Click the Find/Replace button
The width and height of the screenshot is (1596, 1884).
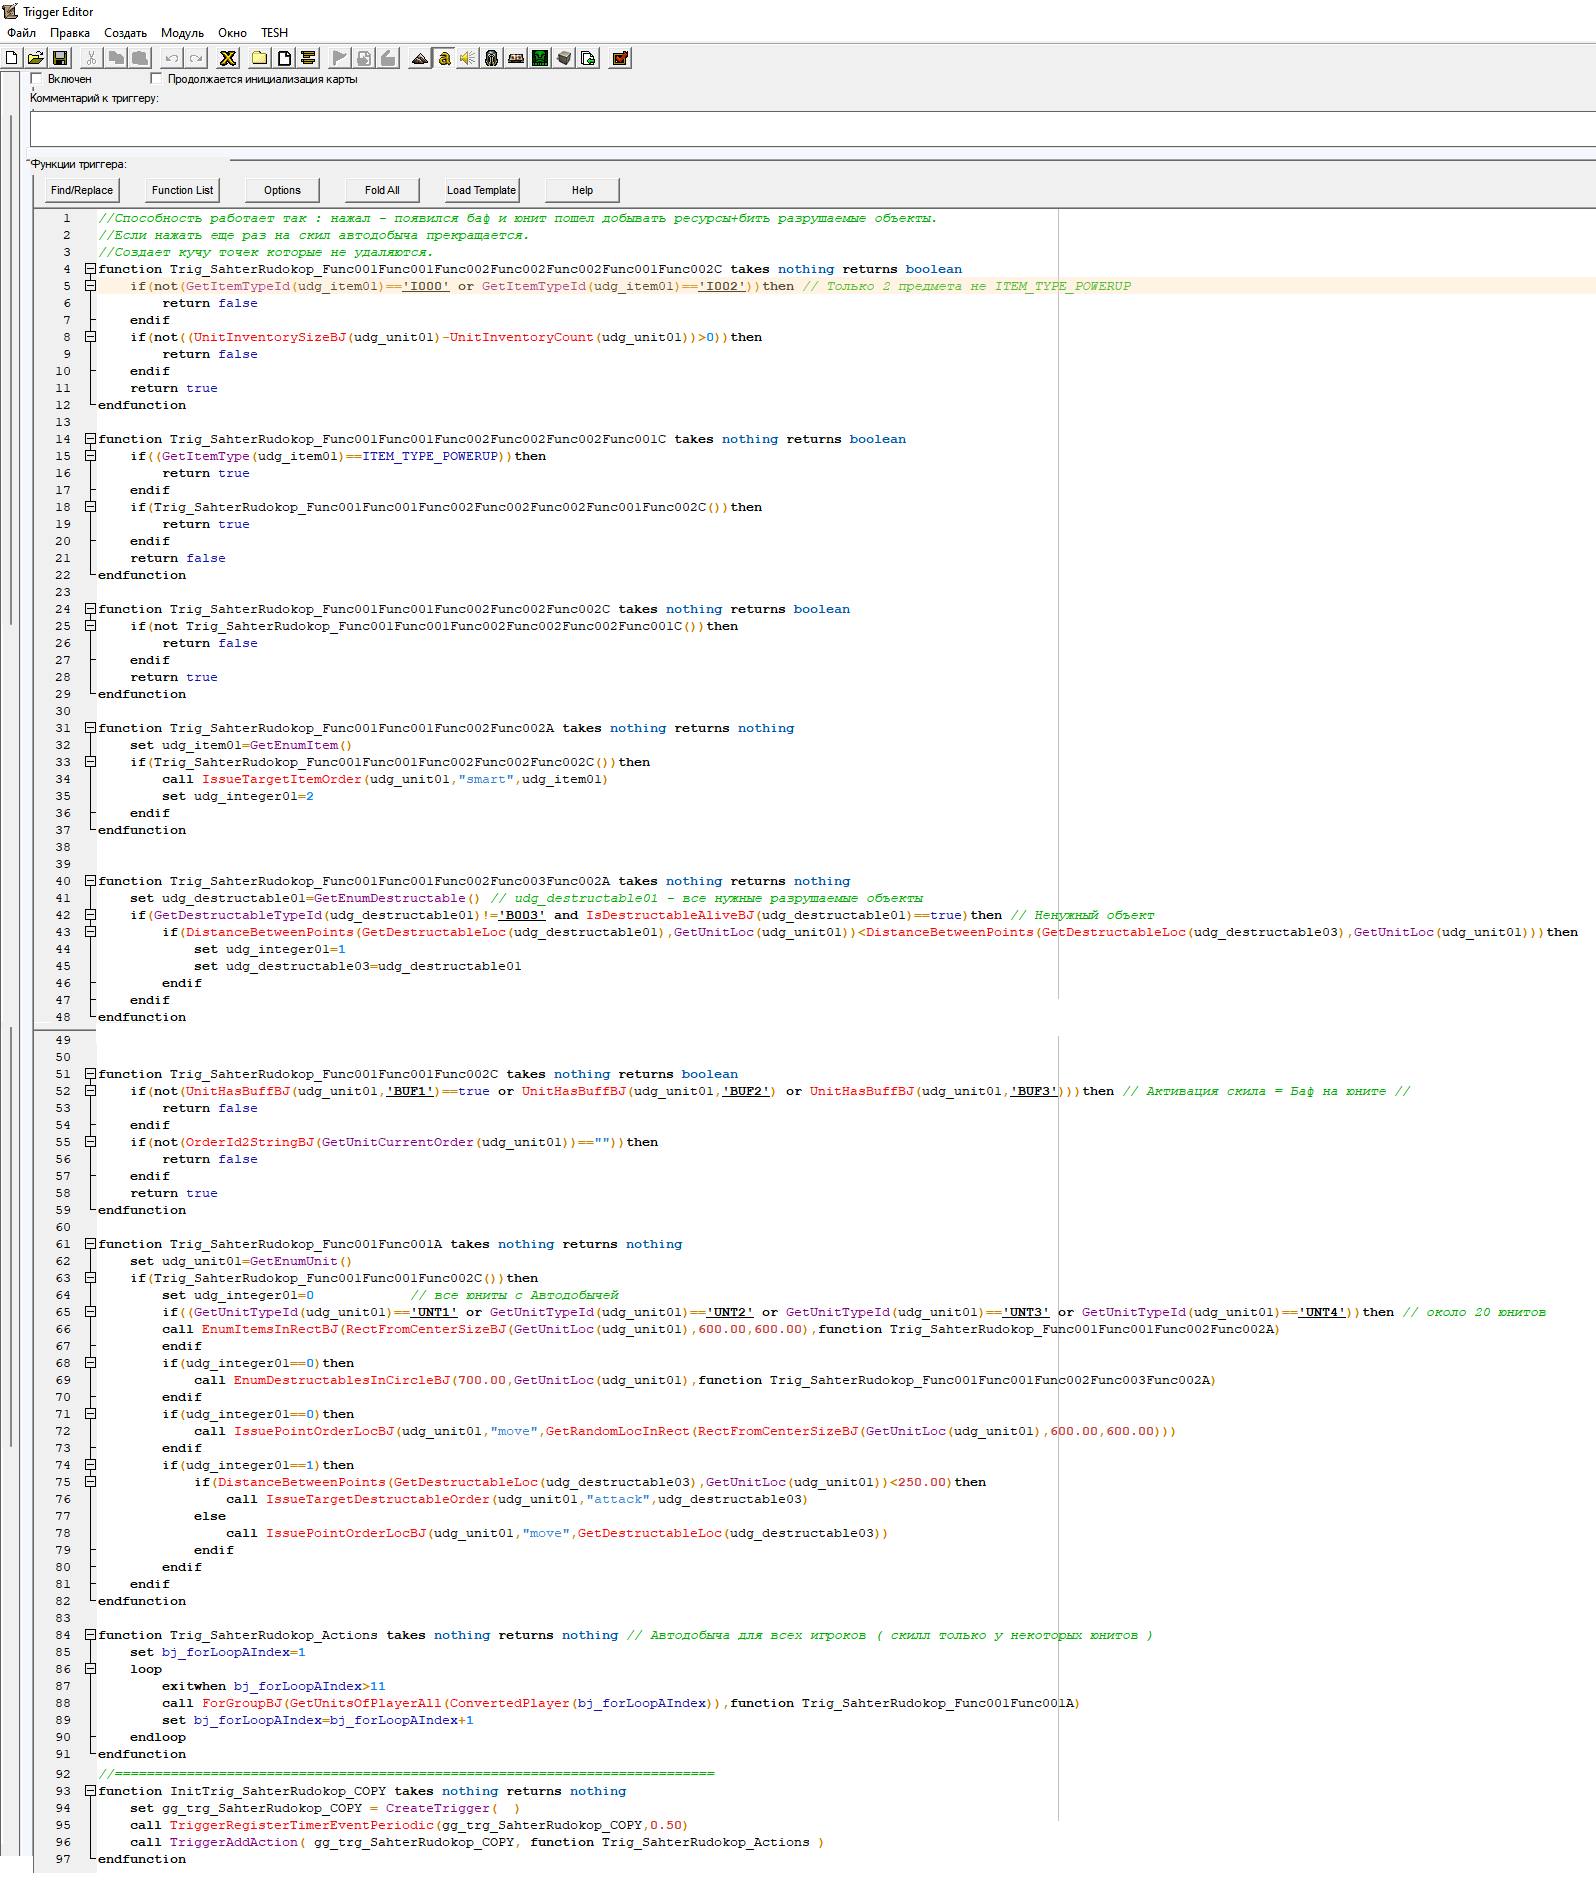tap(82, 190)
